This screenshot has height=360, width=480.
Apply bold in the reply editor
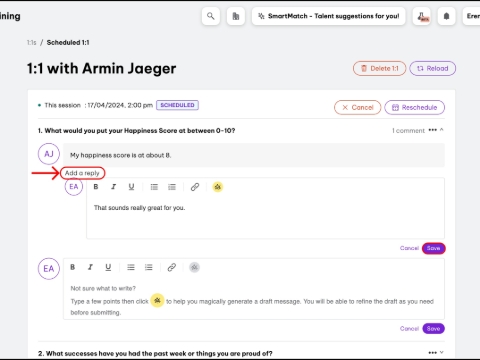[96, 187]
